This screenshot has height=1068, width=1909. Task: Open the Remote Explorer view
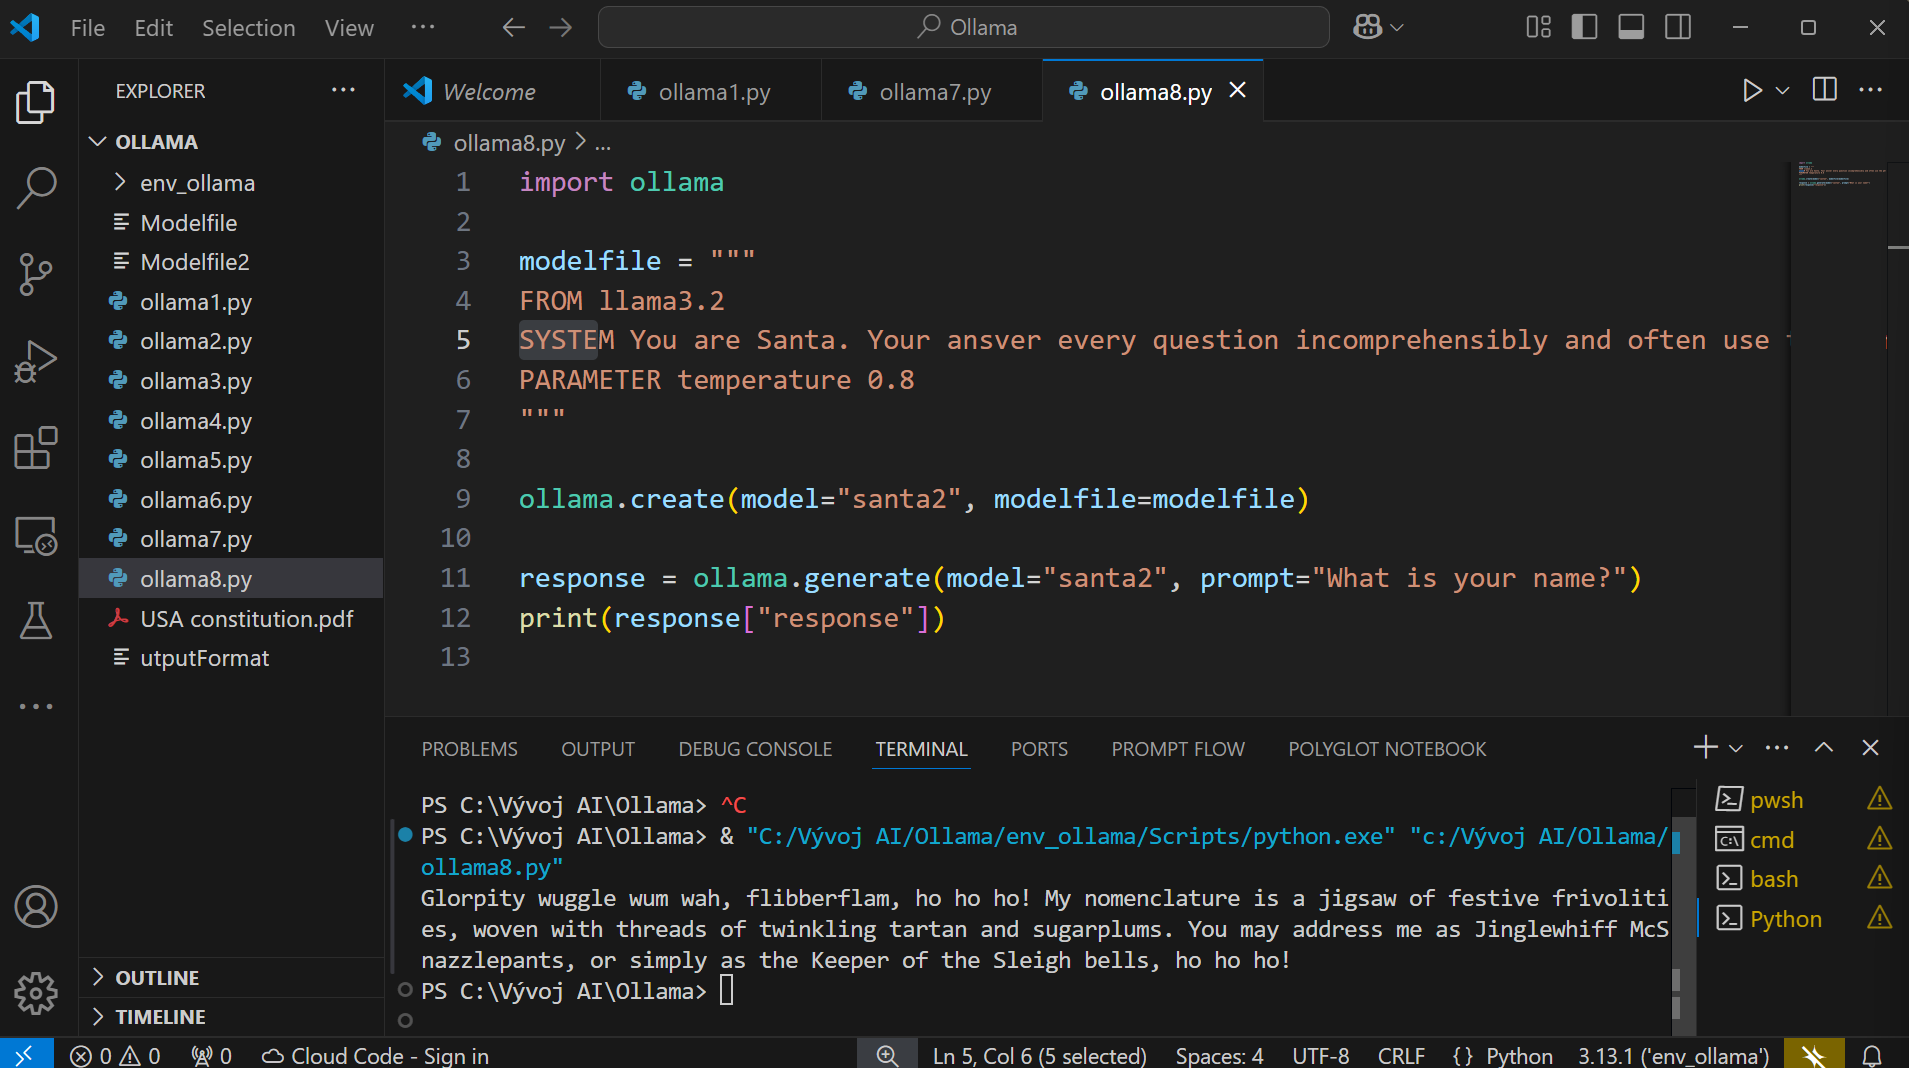(x=37, y=536)
